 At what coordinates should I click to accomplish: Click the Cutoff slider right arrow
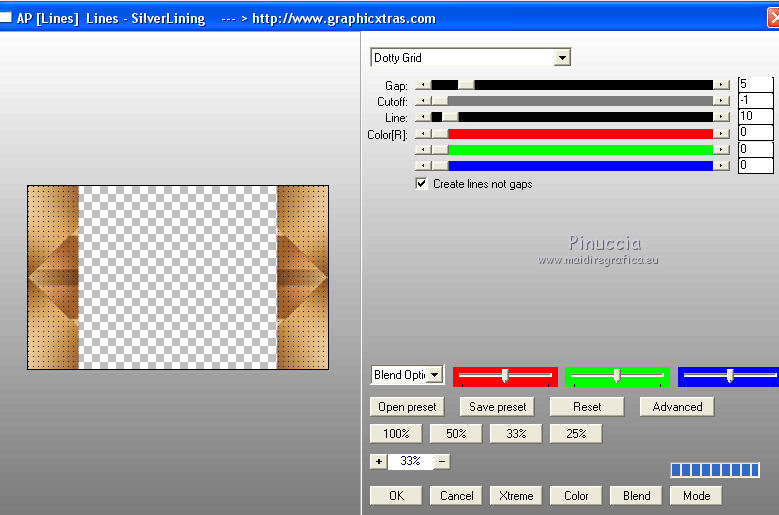[x=721, y=101]
